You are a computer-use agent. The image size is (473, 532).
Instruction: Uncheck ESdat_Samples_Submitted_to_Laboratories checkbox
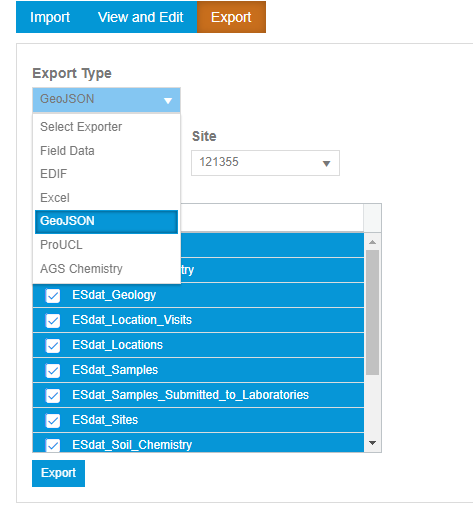pos(53,396)
